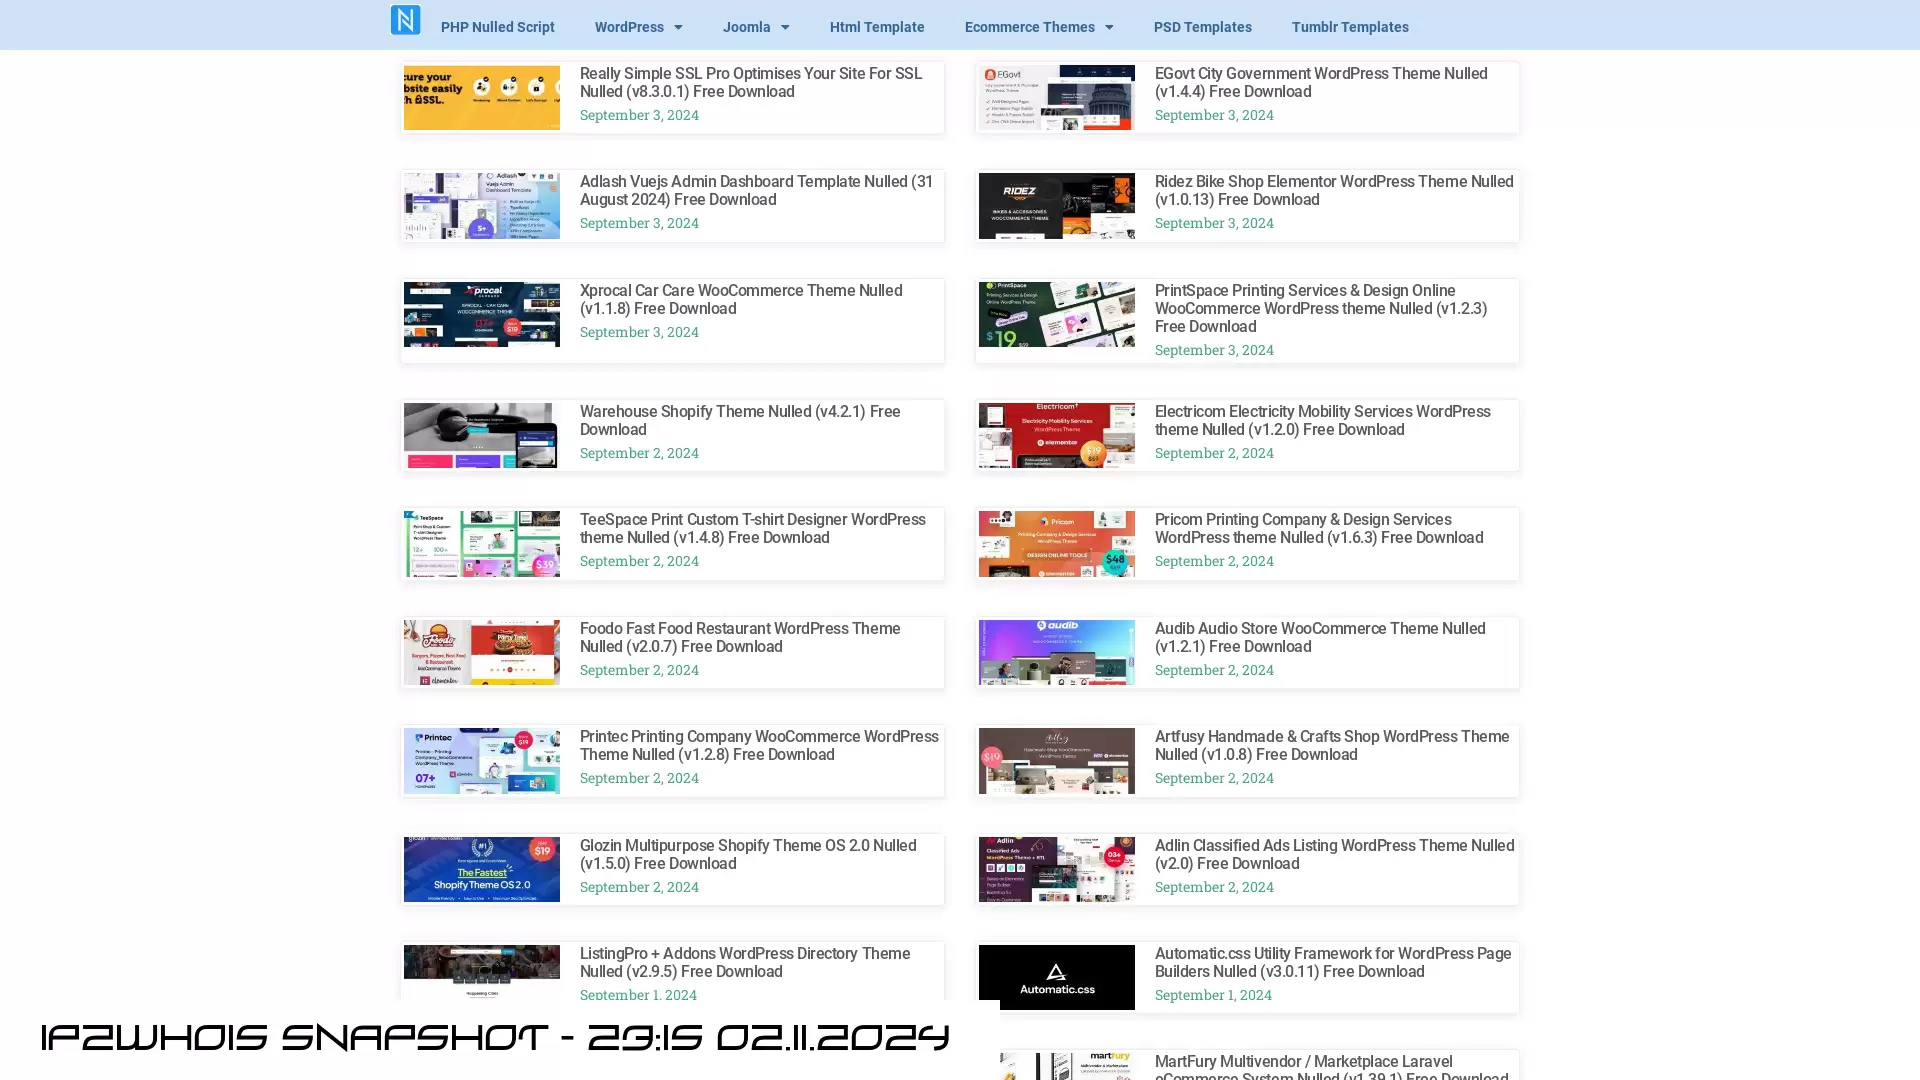Click September 1, 2024 under Automatic.css
1920x1080 pixels.
pyautogui.click(x=1213, y=995)
